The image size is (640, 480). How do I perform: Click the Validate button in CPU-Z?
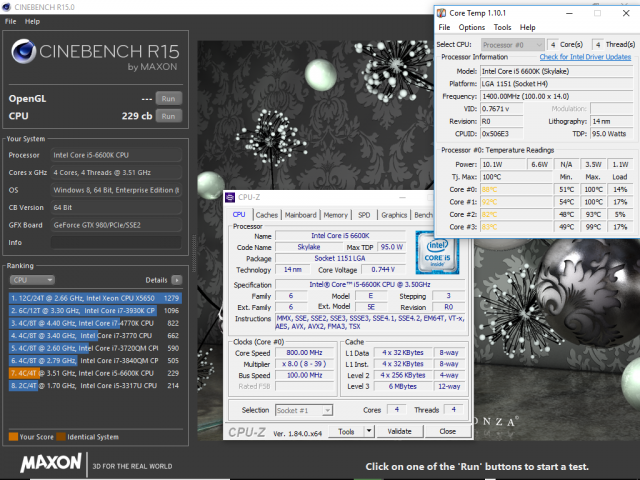pos(399,431)
